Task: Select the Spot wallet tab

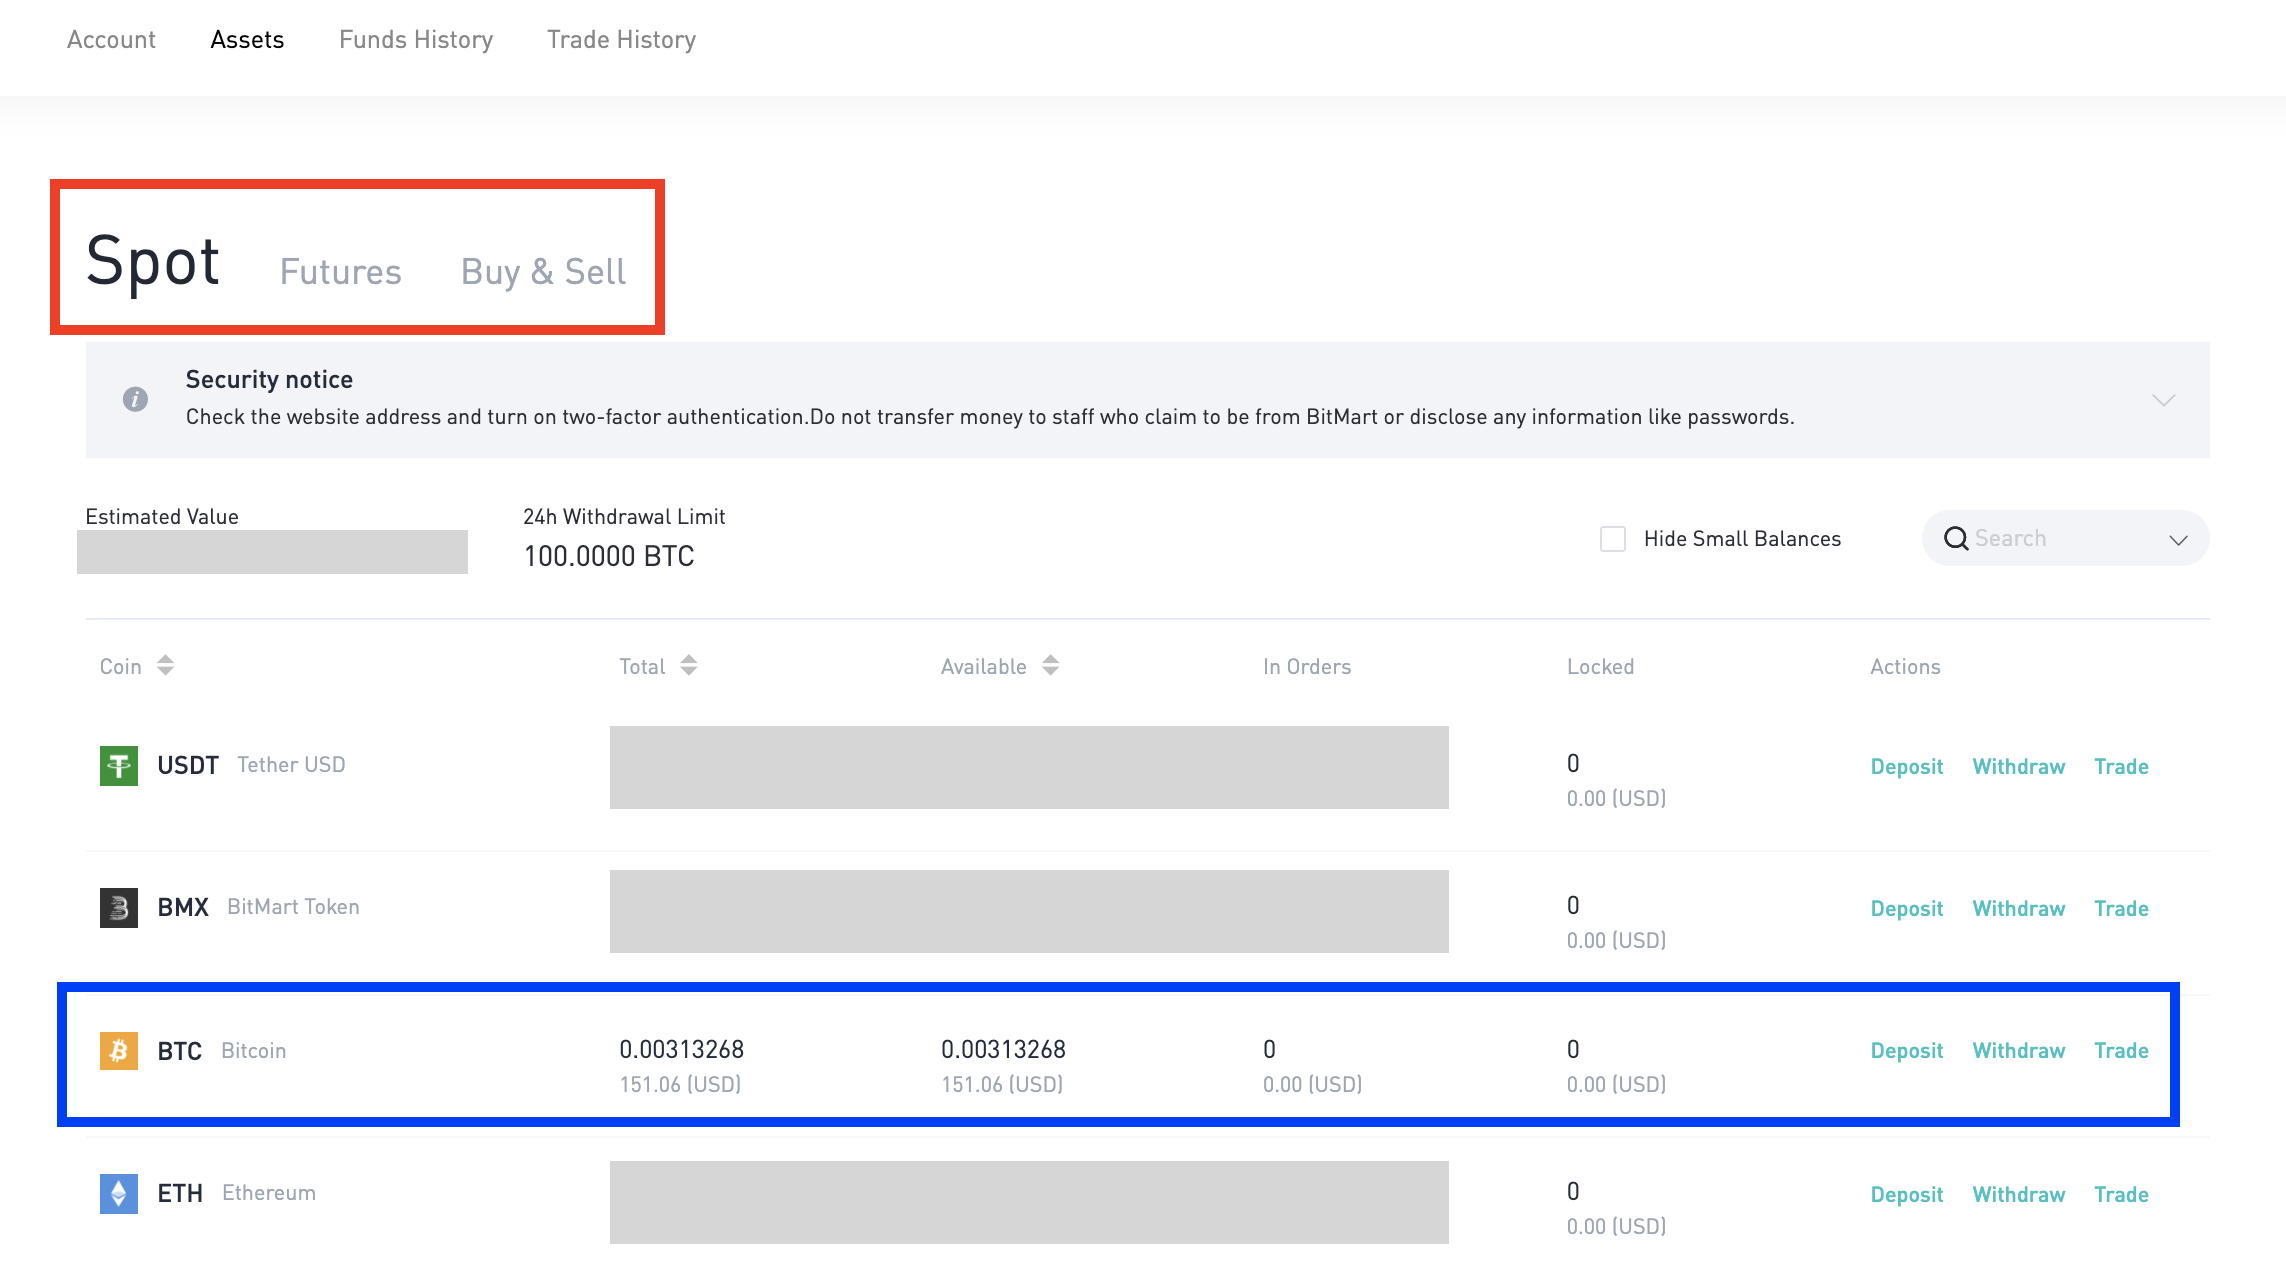Action: pyautogui.click(x=153, y=262)
